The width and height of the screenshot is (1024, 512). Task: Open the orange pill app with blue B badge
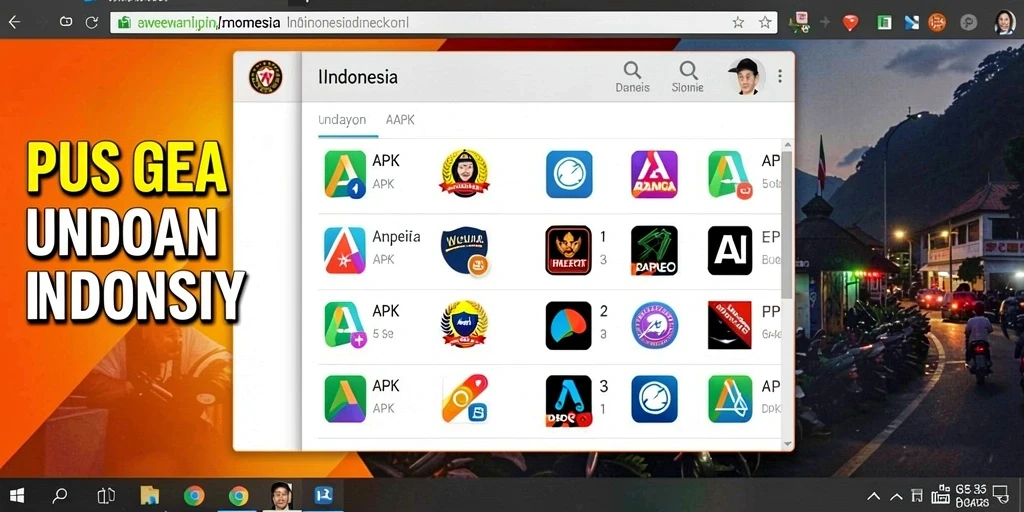tap(464, 398)
